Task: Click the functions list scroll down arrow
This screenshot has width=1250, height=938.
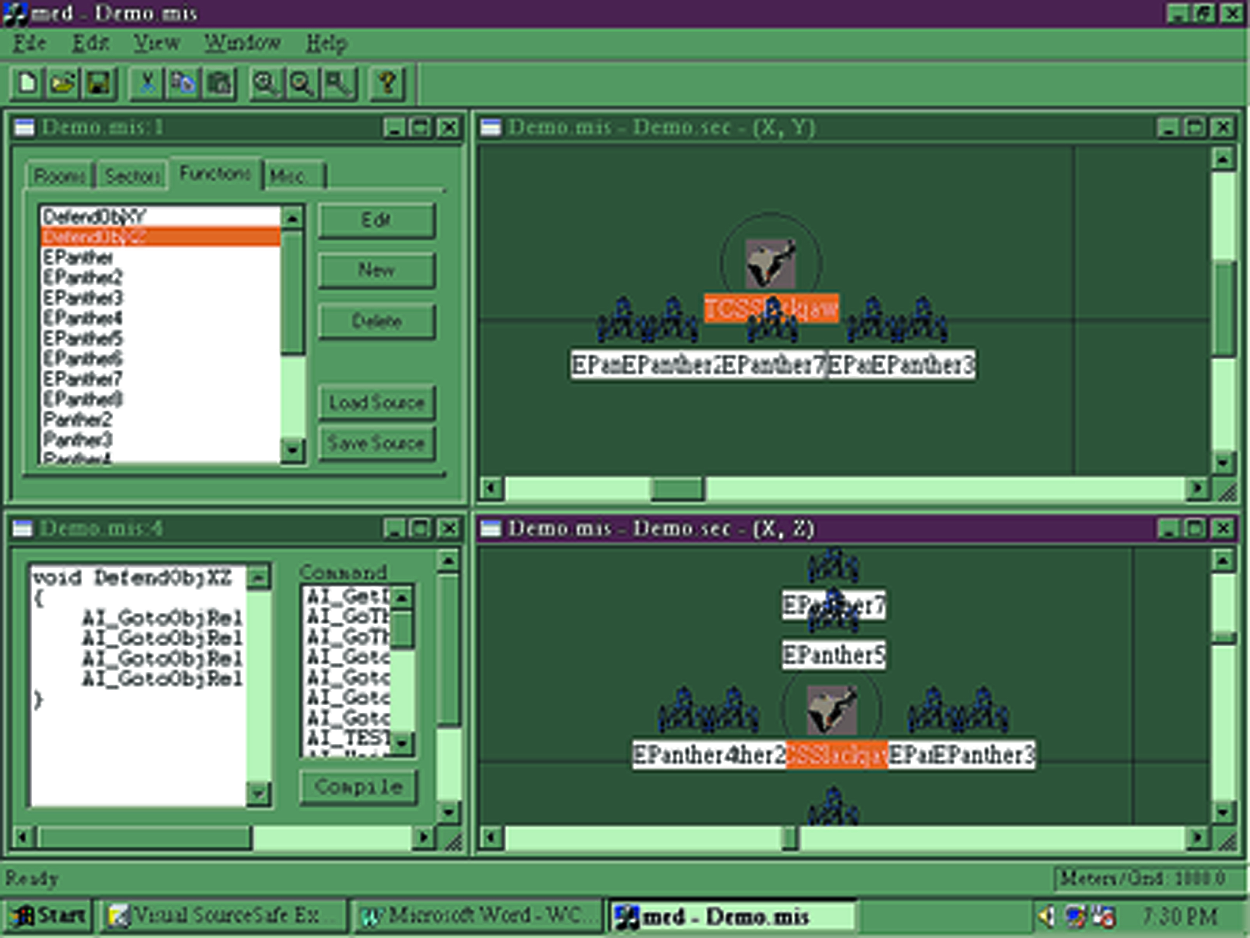Action: tap(292, 451)
